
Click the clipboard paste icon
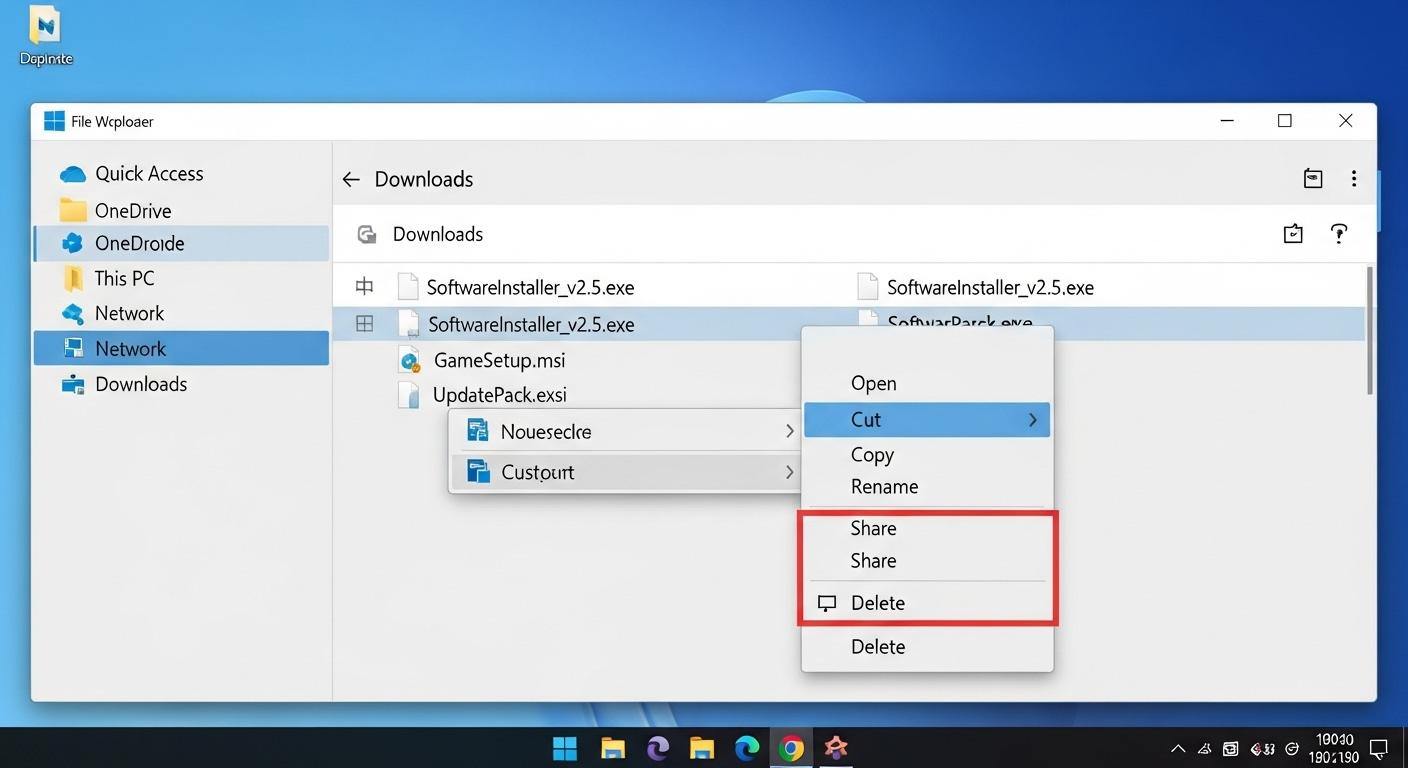pos(1292,233)
